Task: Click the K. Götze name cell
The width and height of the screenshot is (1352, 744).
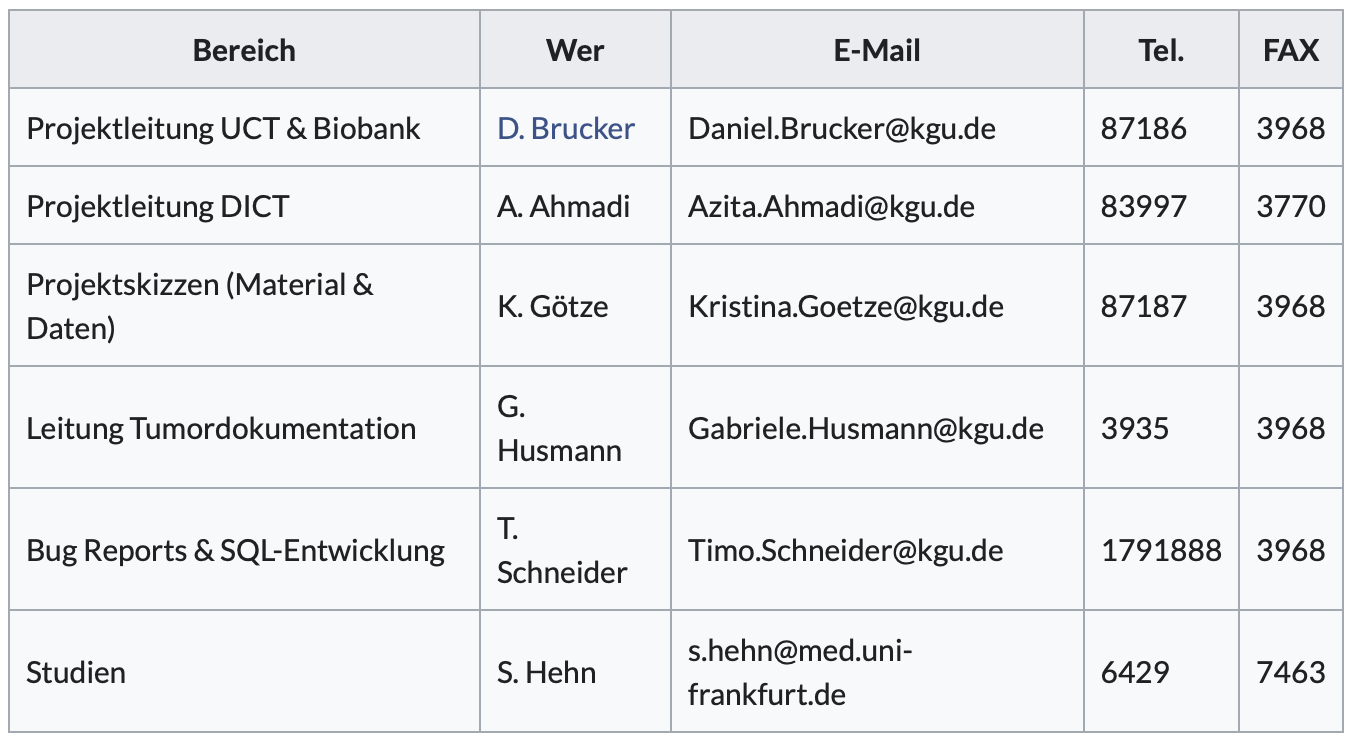Action: (x=575, y=306)
